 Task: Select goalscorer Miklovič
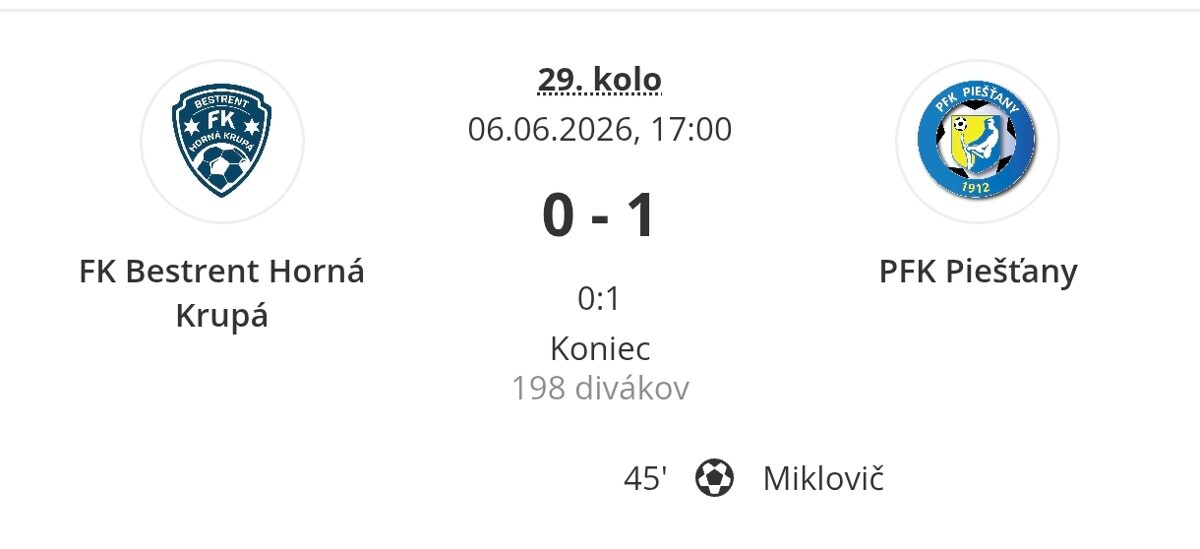[823, 479]
